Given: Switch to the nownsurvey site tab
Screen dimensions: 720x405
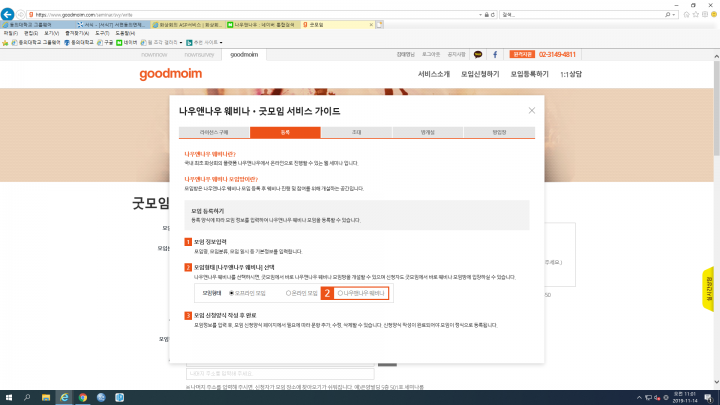Looking at the screenshot, I should pyautogui.click(x=199, y=55).
